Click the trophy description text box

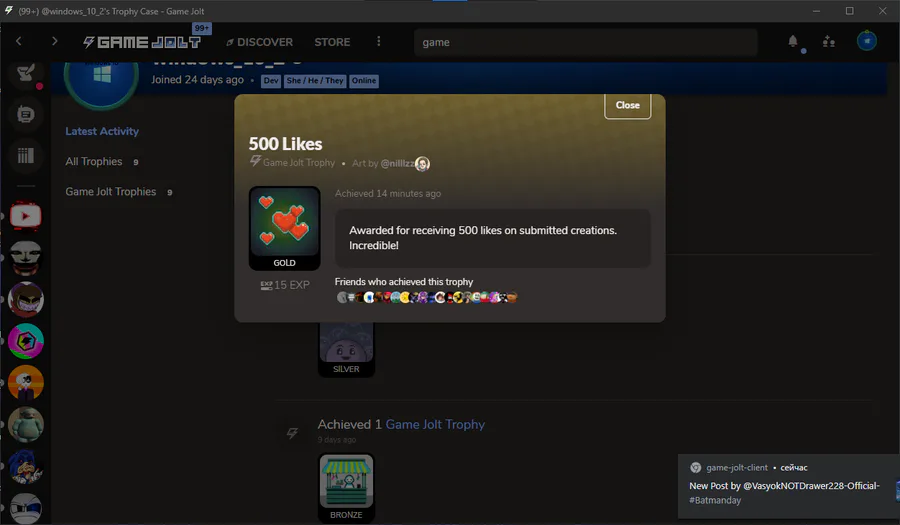point(492,238)
